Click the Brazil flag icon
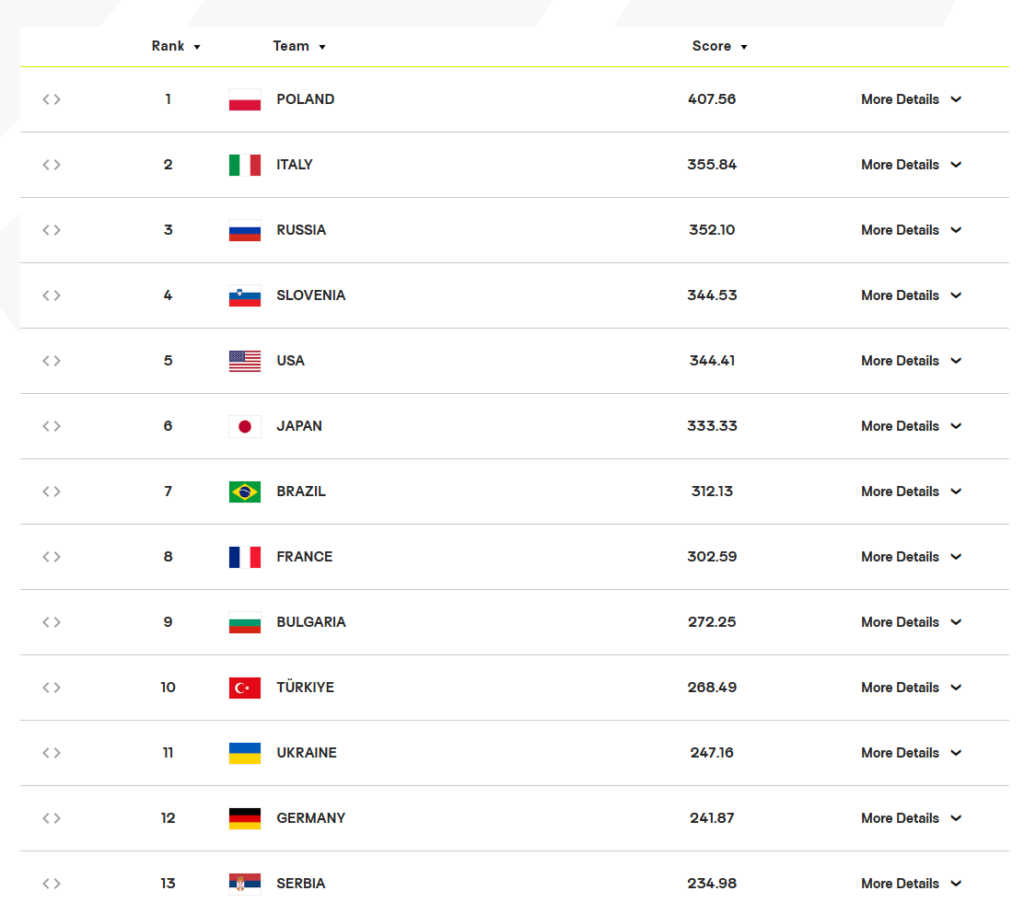Viewport: 1024px width, 914px height. (x=245, y=492)
